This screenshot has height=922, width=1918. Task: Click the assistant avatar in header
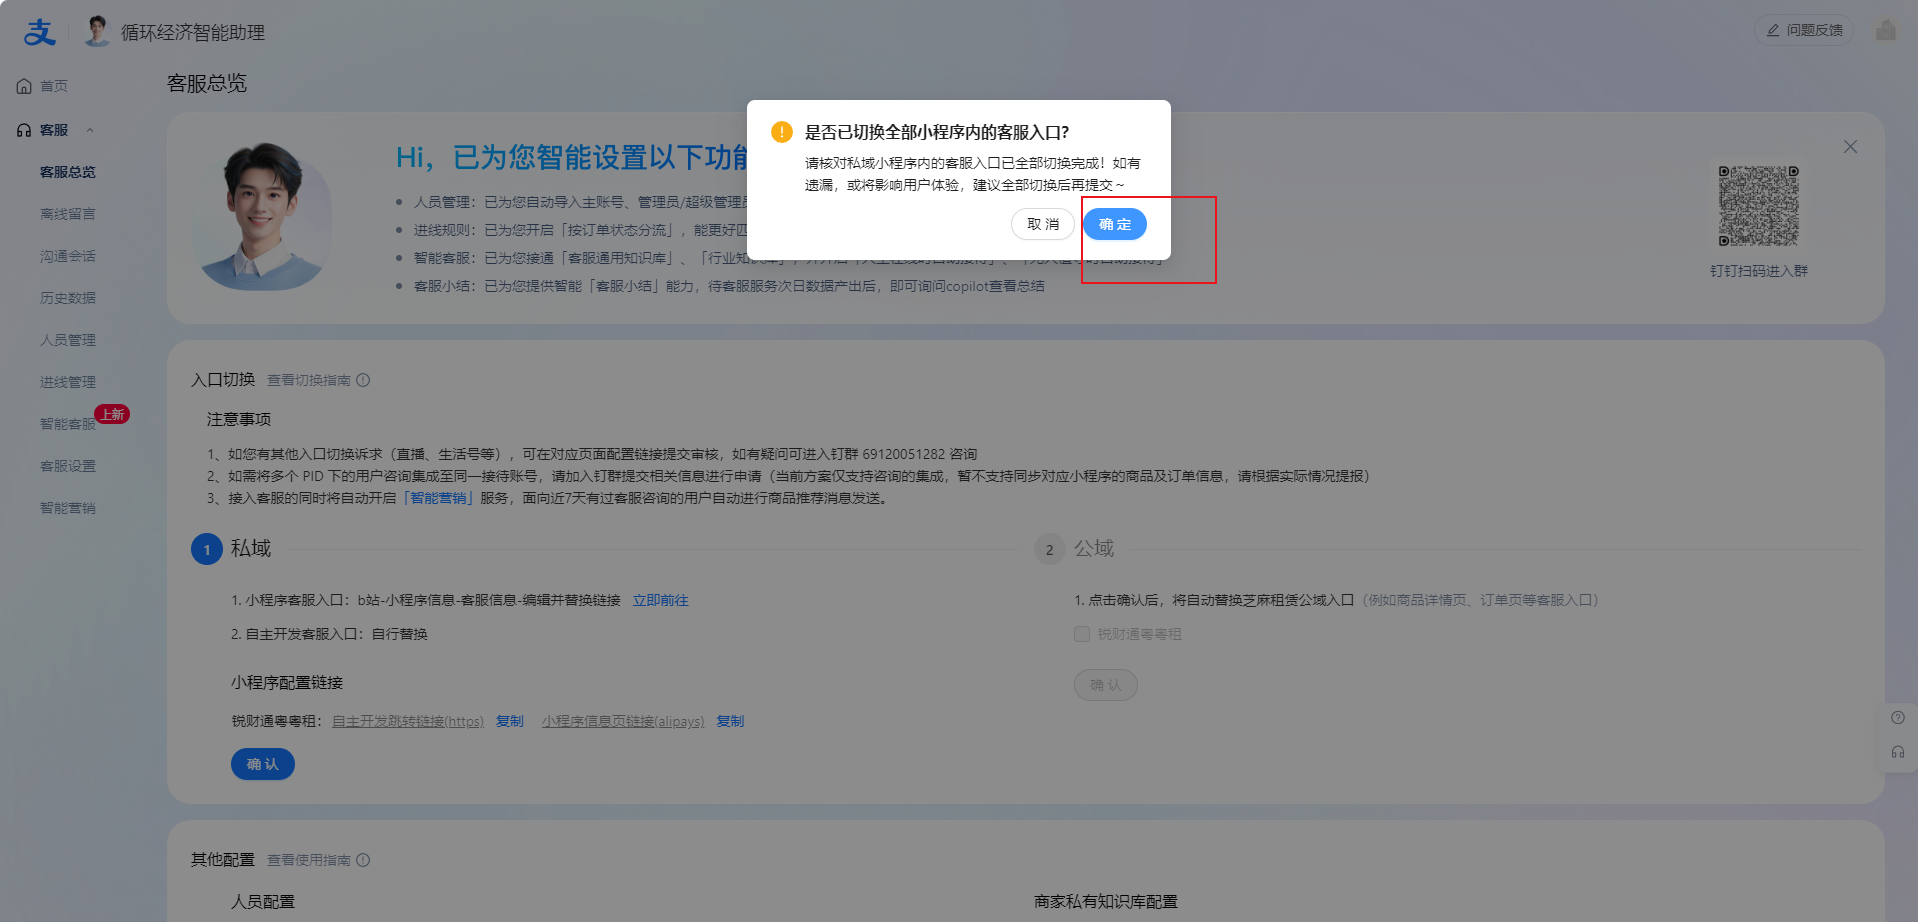click(97, 31)
